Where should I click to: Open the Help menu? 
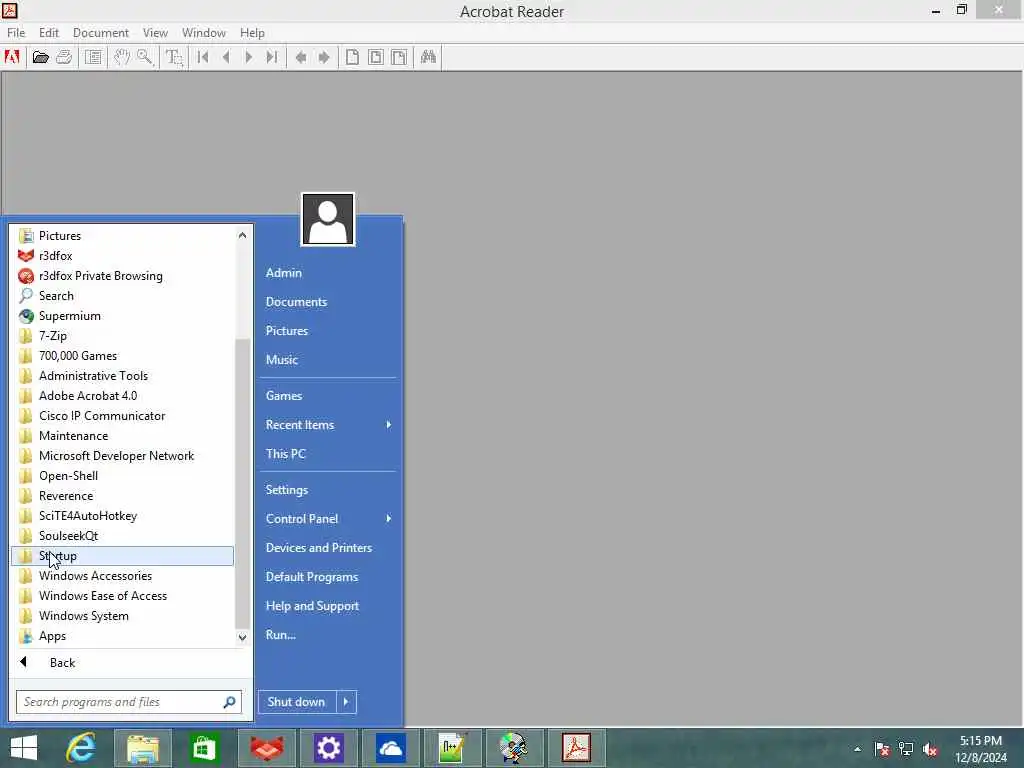pyautogui.click(x=252, y=33)
